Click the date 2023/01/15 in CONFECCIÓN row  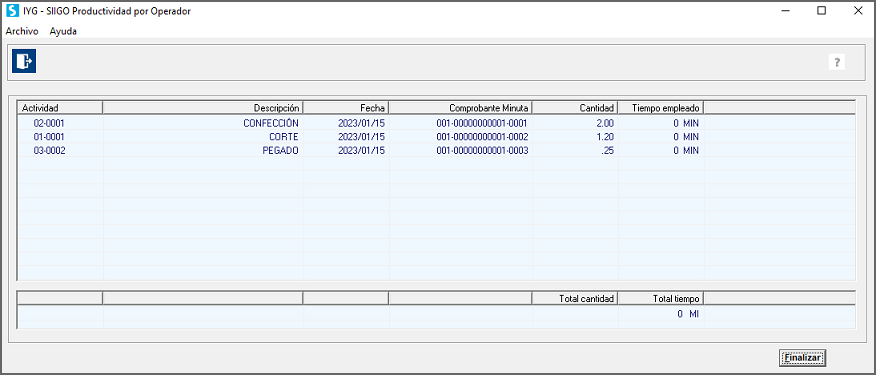coord(346,123)
